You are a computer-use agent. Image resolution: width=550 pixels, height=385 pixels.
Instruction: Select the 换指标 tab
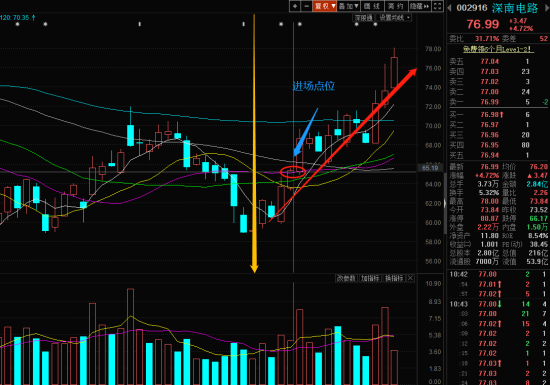394,278
